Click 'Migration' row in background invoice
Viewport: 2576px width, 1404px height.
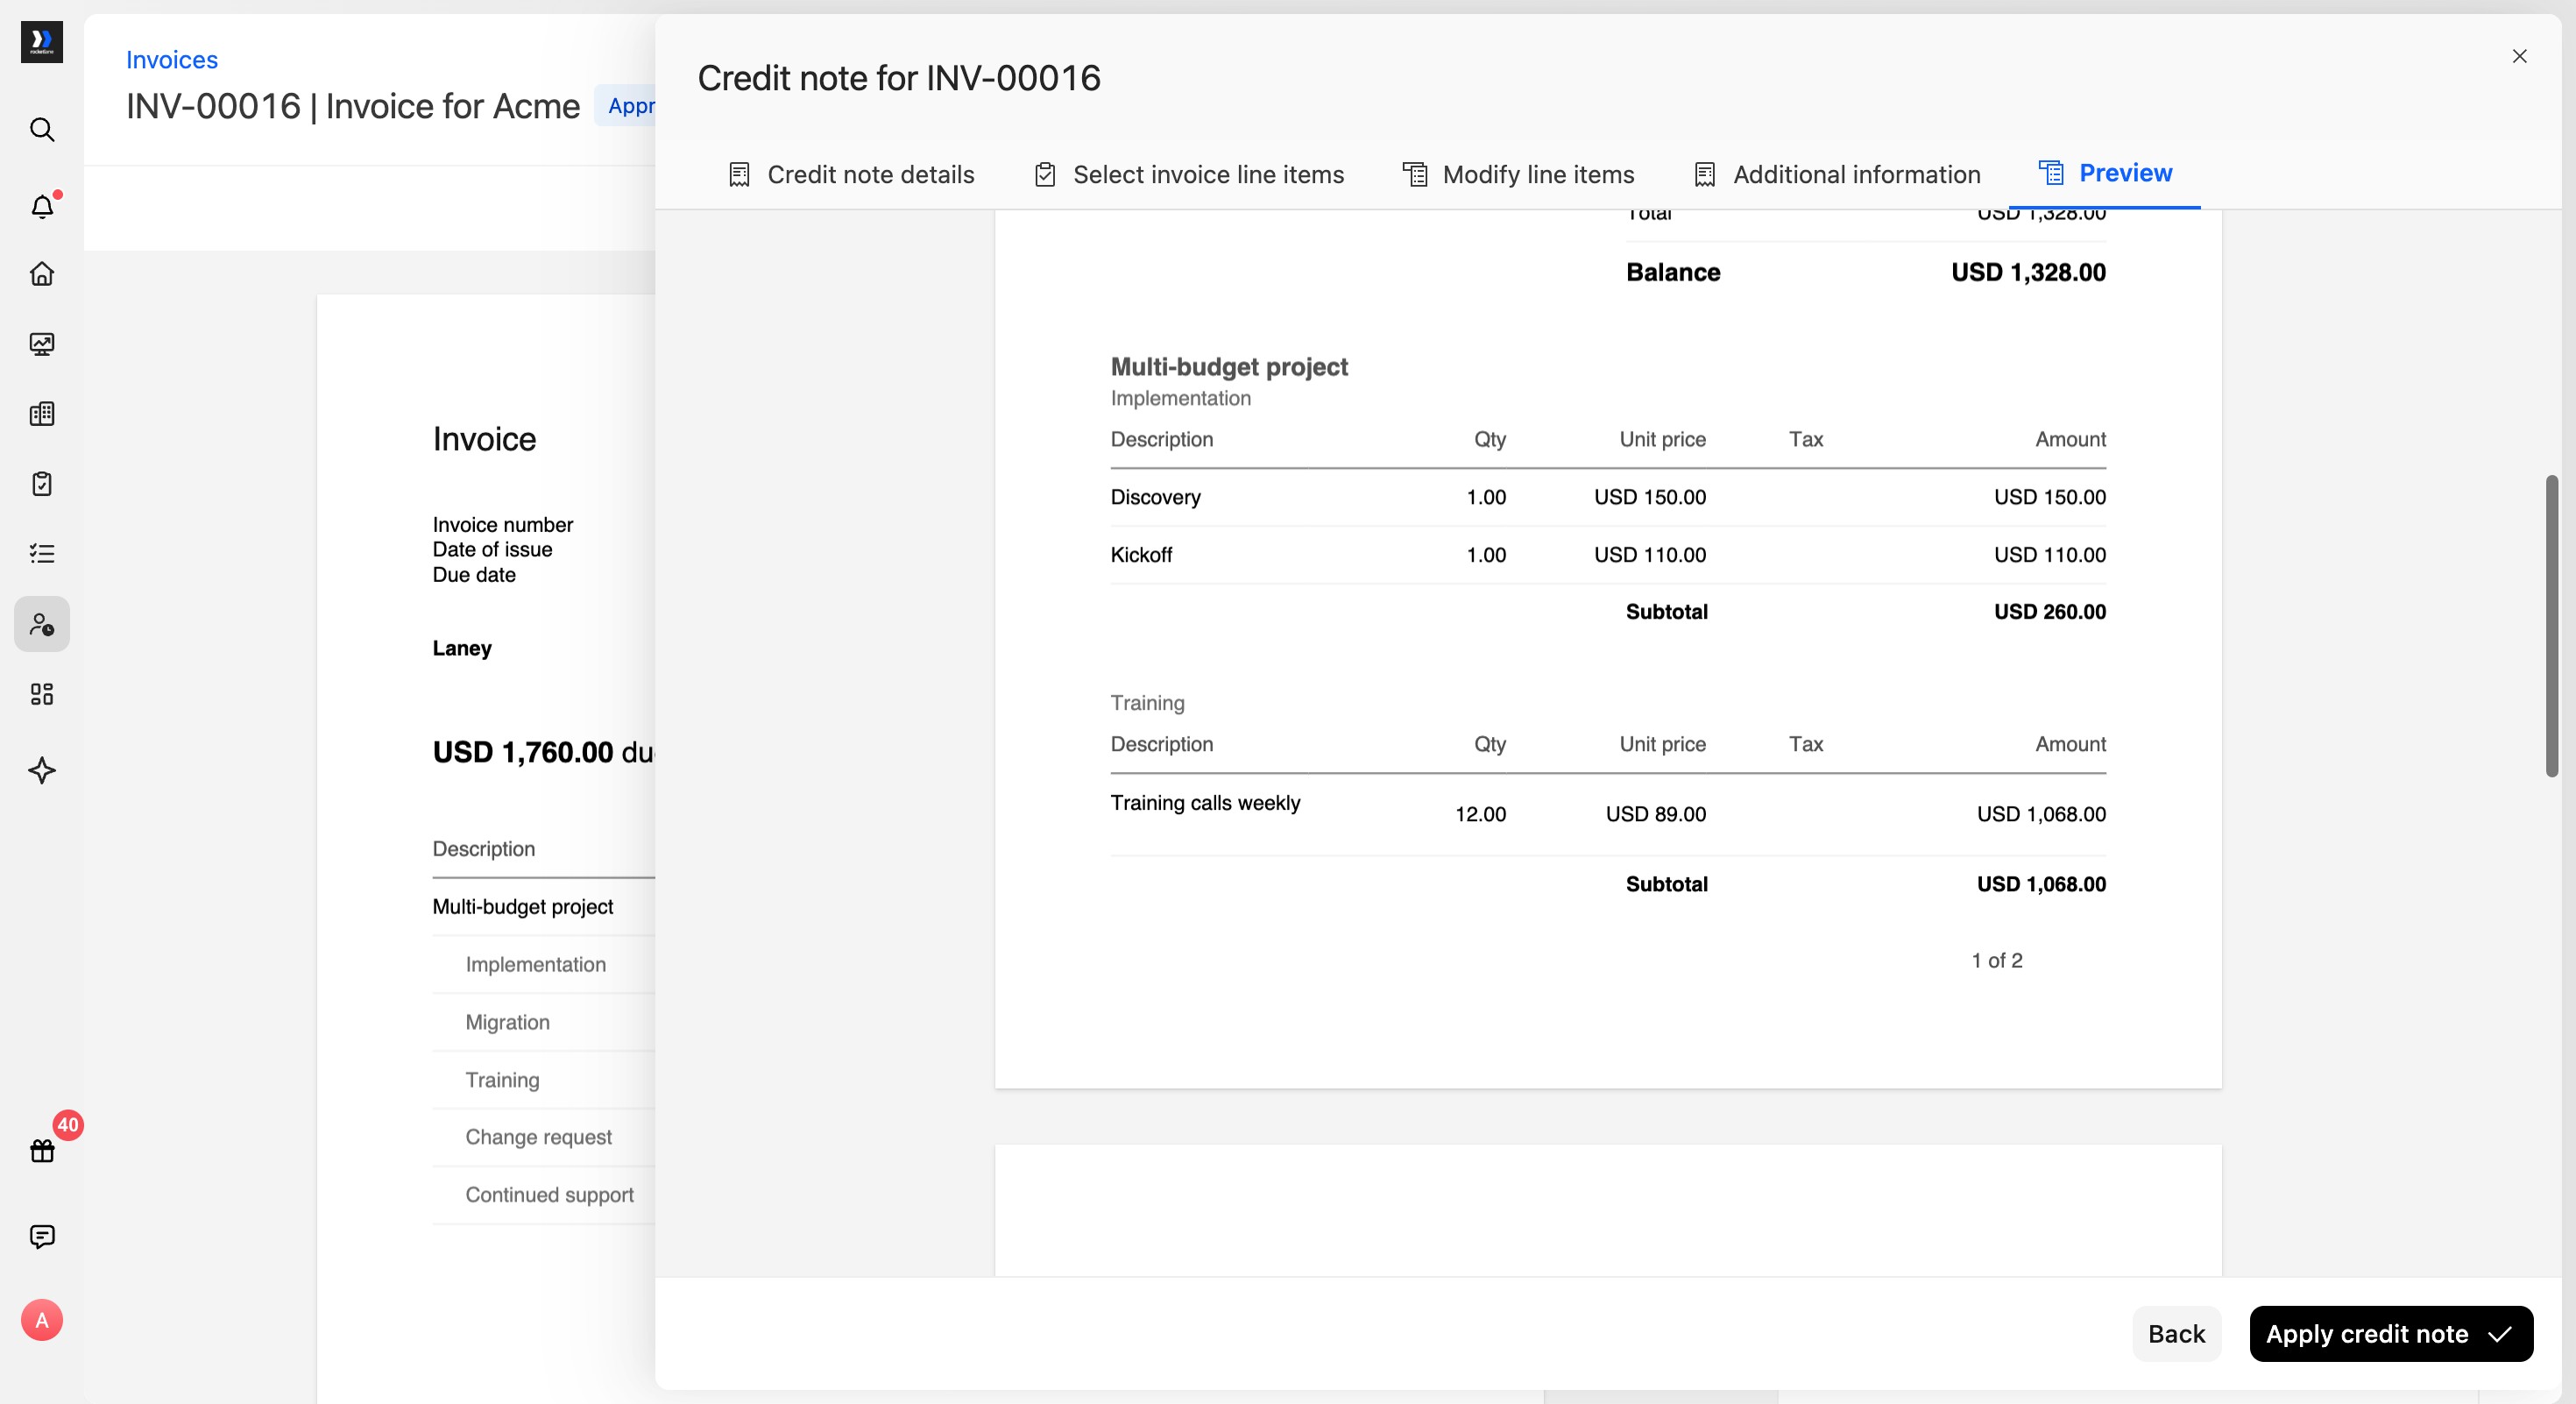(507, 1022)
